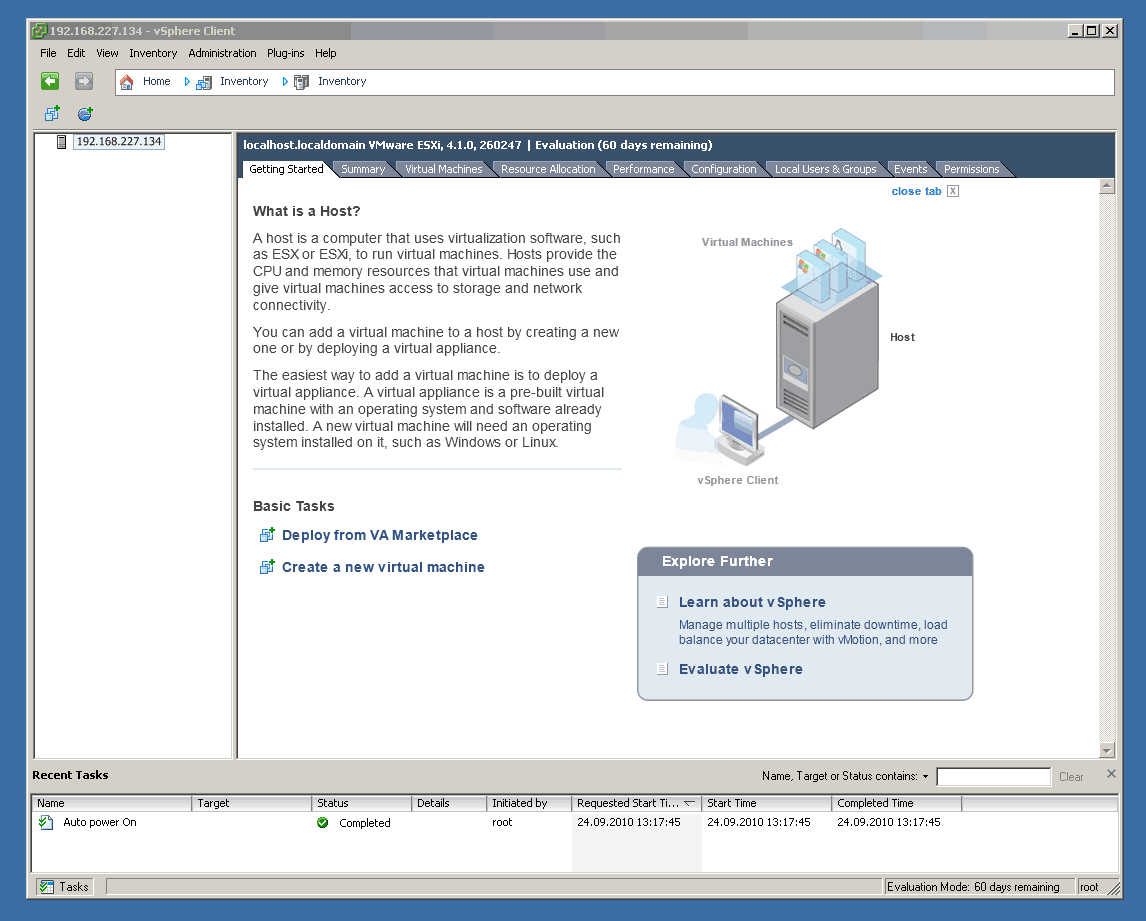Click the close tab X box

click(x=953, y=192)
